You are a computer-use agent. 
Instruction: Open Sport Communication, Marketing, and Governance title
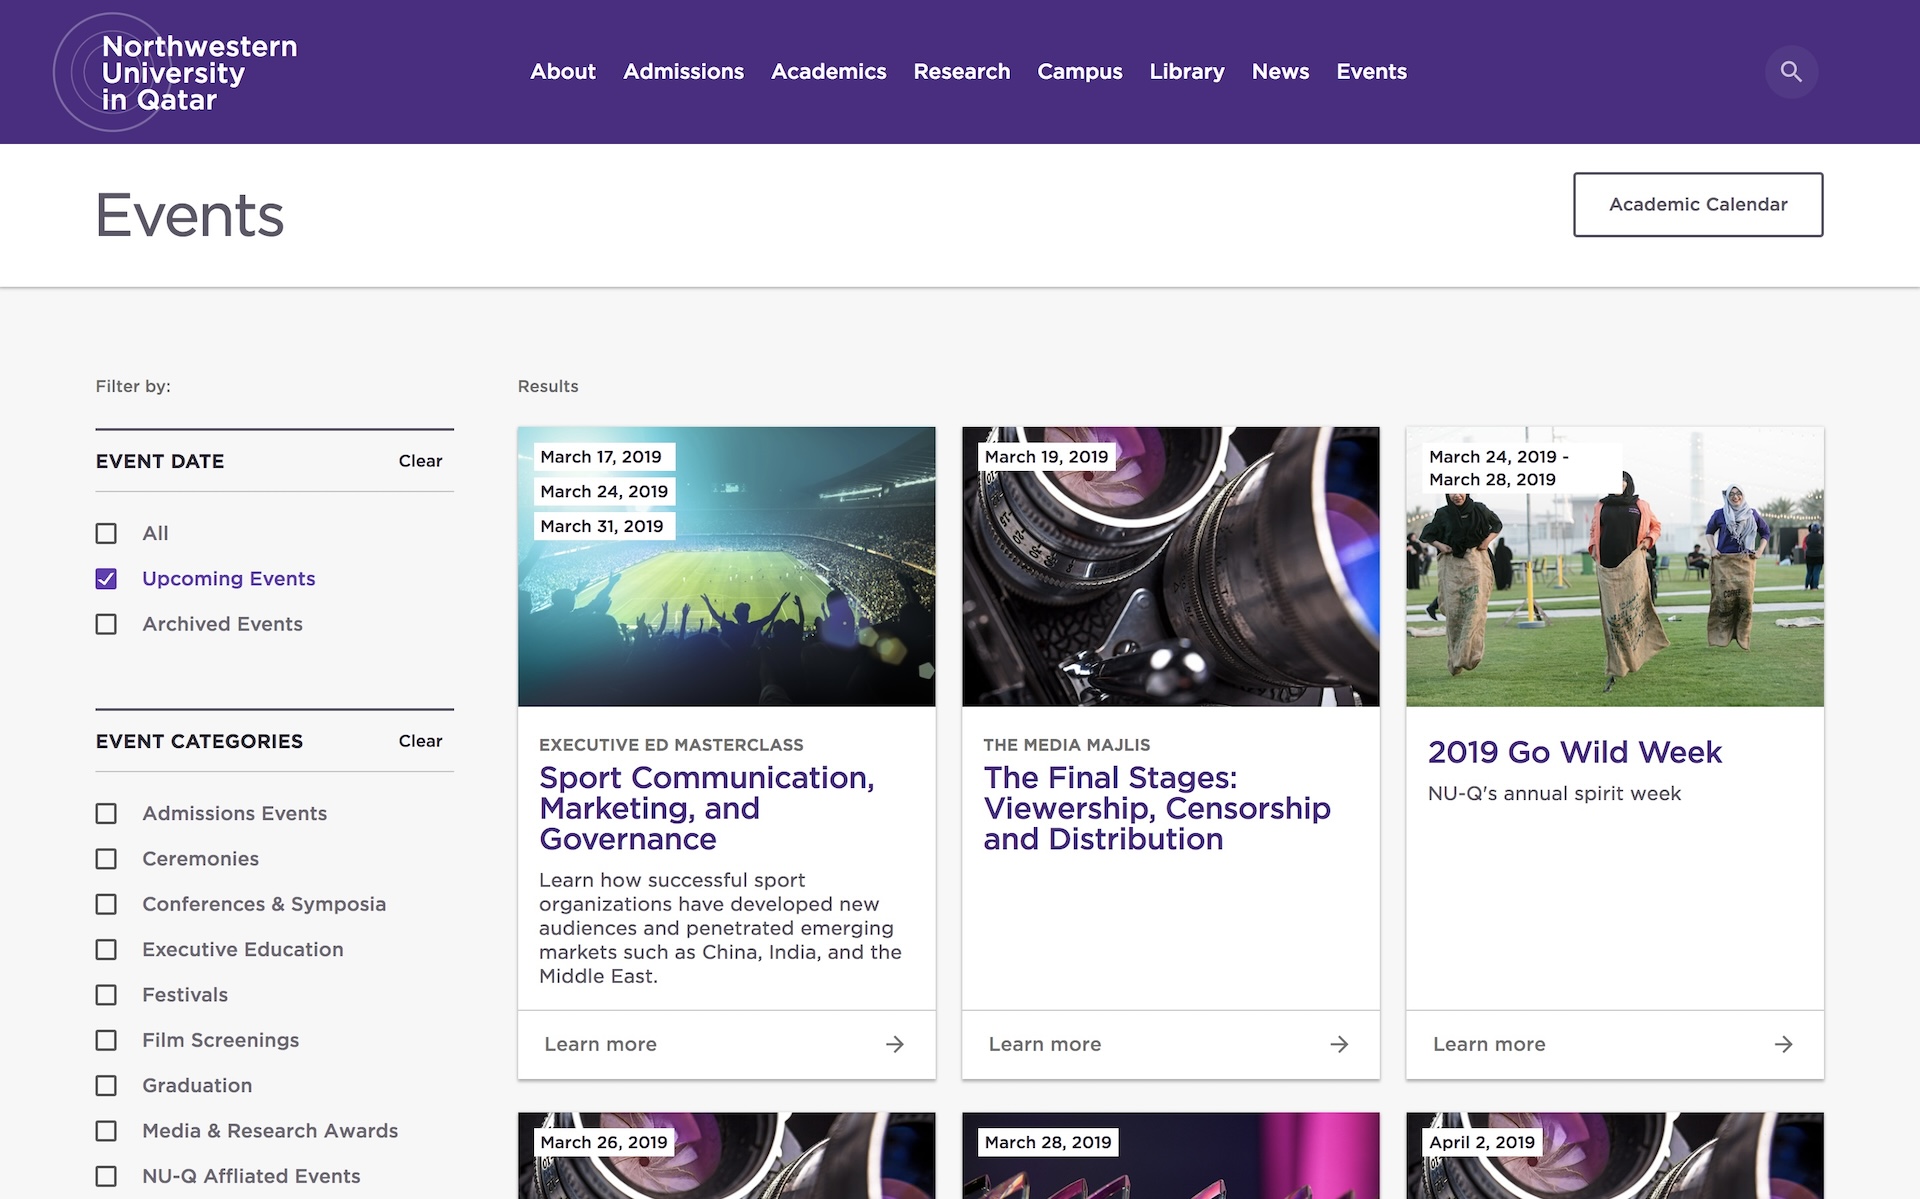pos(706,808)
